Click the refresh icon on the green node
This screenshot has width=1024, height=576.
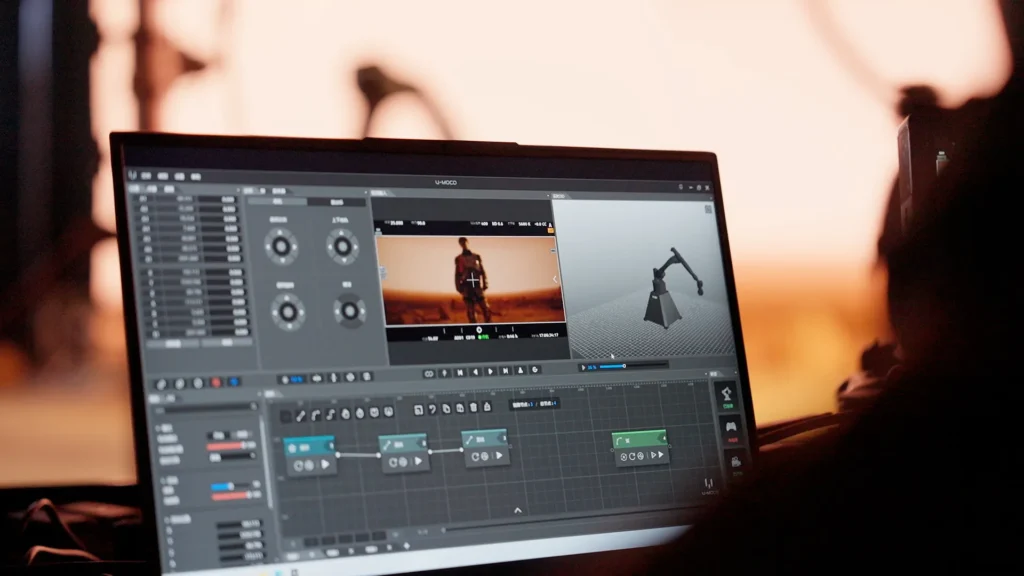coord(632,456)
